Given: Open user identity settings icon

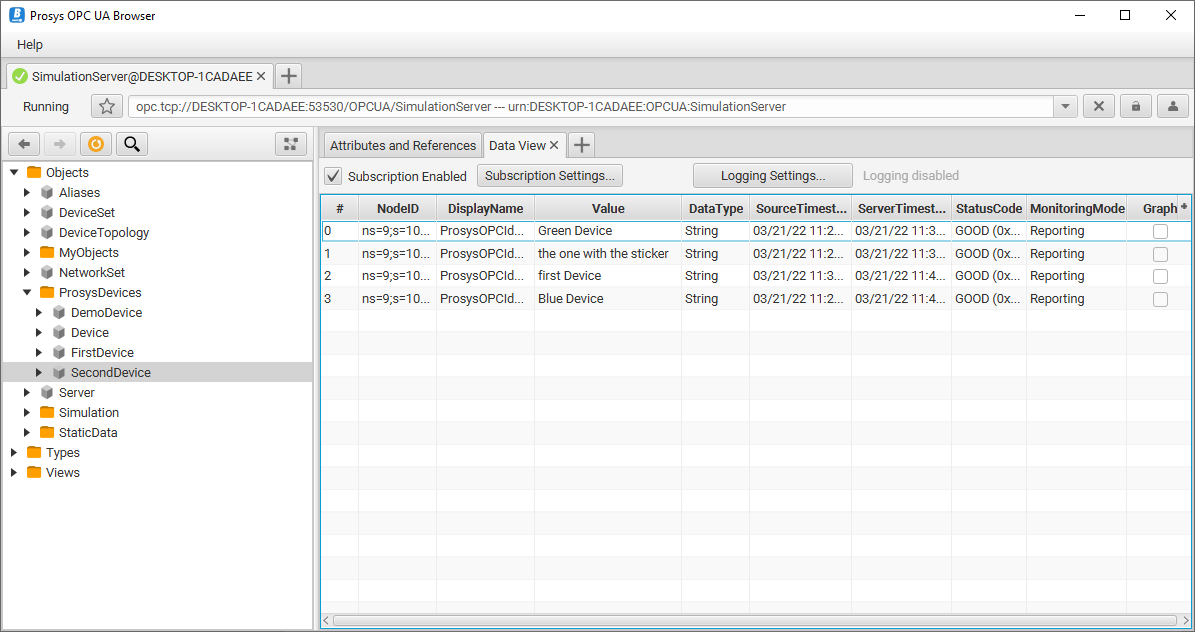Looking at the screenshot, I should tap(1172, 107).
